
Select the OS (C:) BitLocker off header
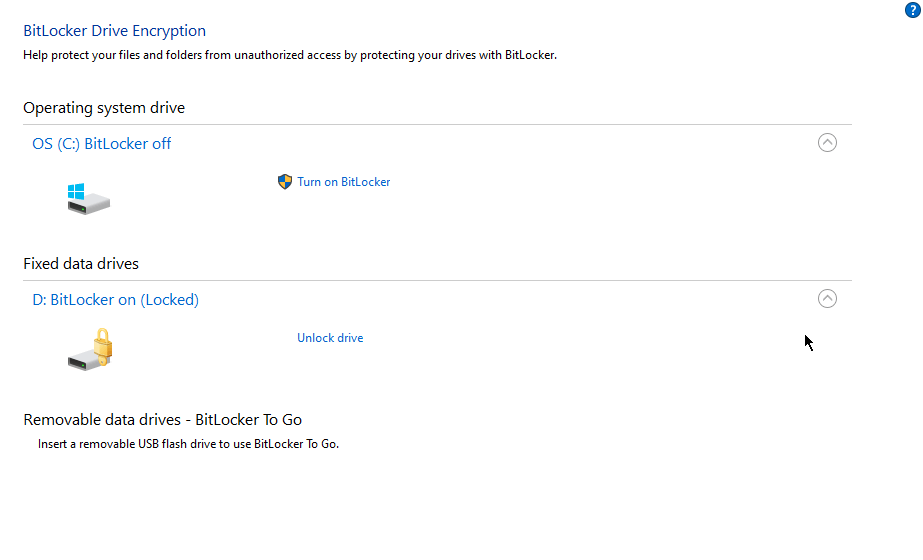tap(102, 144)
